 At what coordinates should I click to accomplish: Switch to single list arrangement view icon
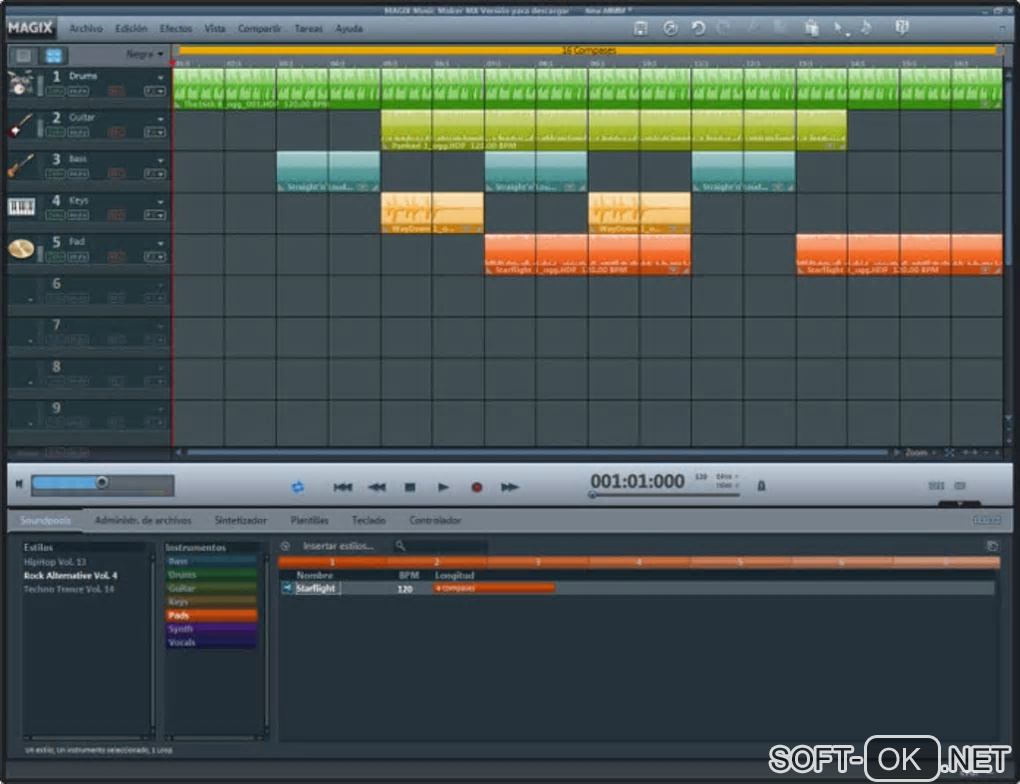pos(24,55)
